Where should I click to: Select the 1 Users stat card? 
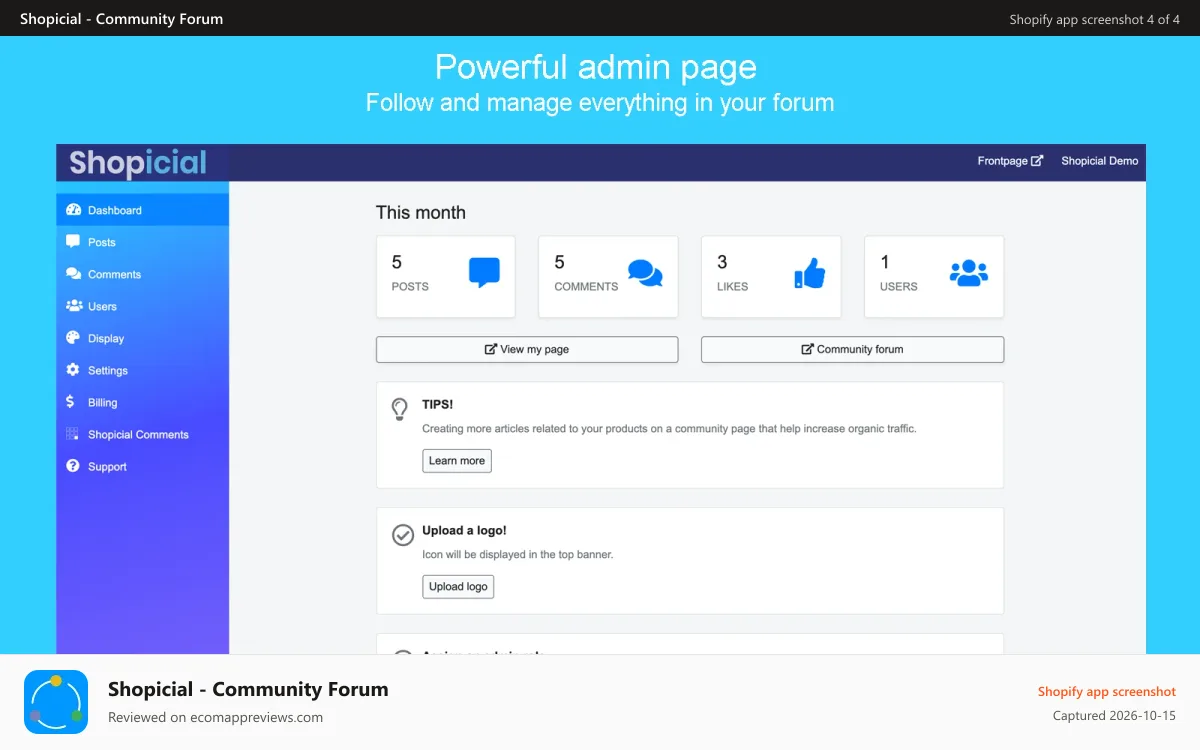click(x=934, y=277)
